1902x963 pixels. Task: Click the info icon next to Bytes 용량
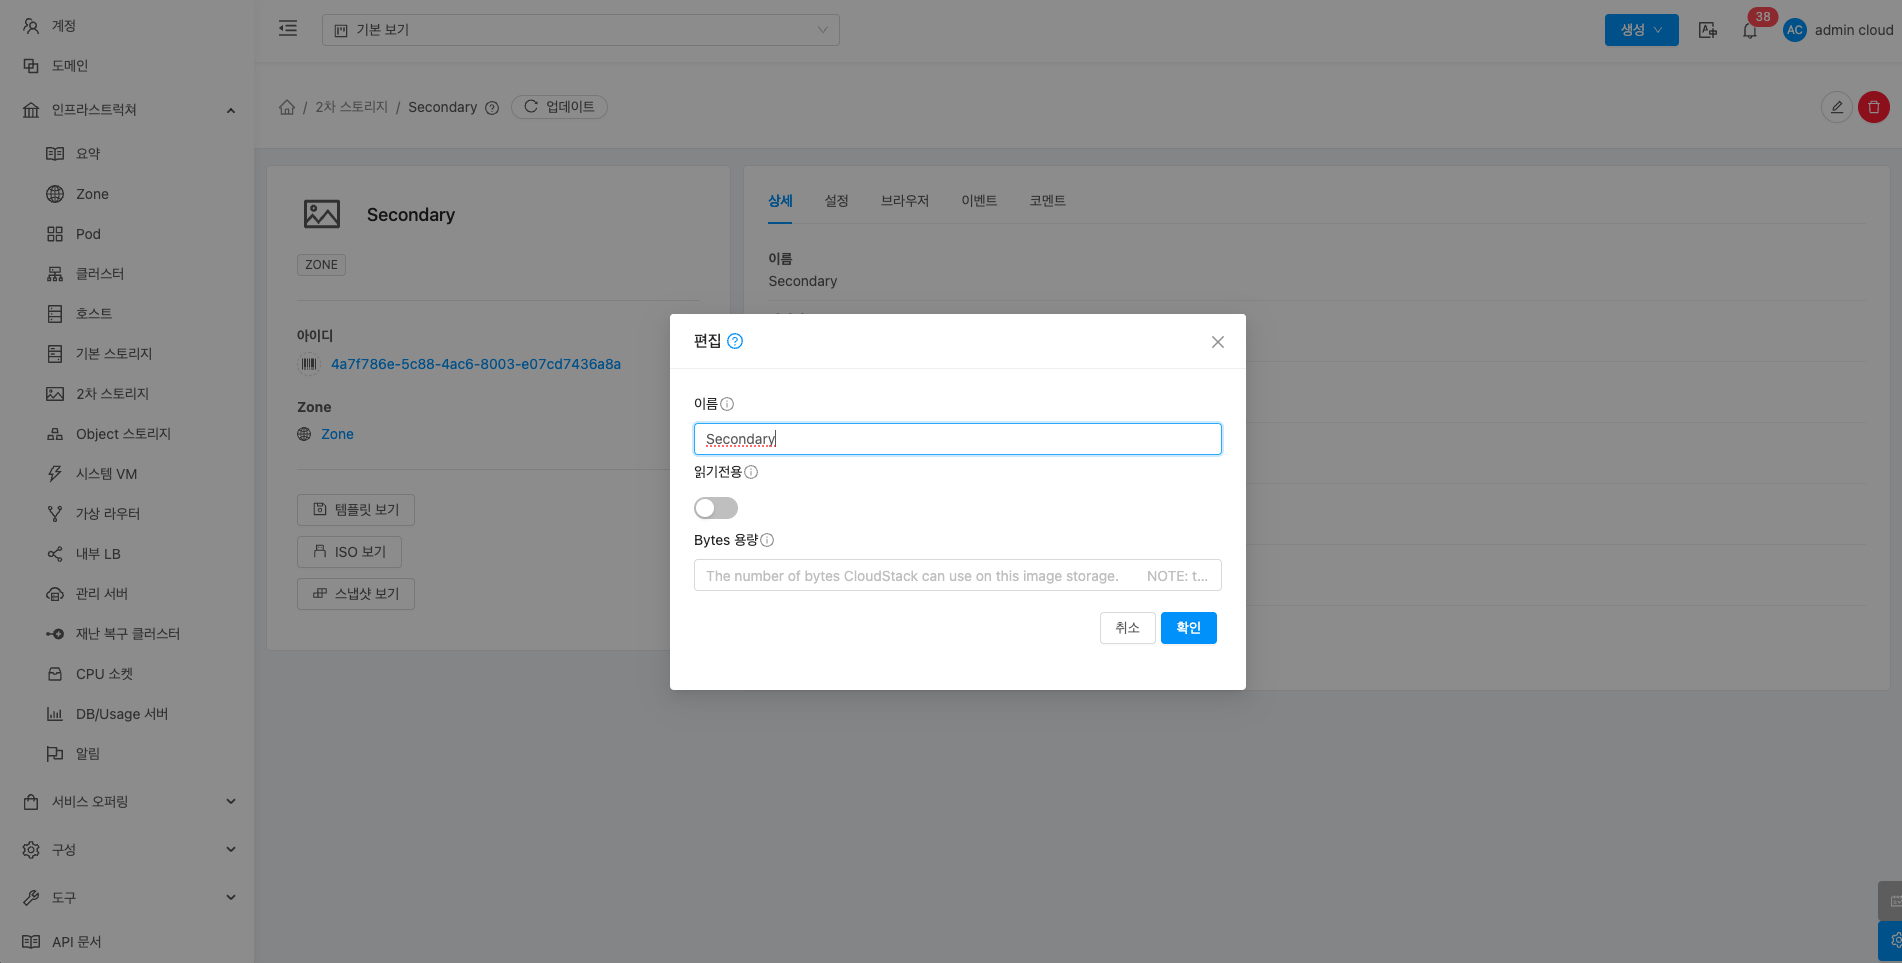(767, 540)
